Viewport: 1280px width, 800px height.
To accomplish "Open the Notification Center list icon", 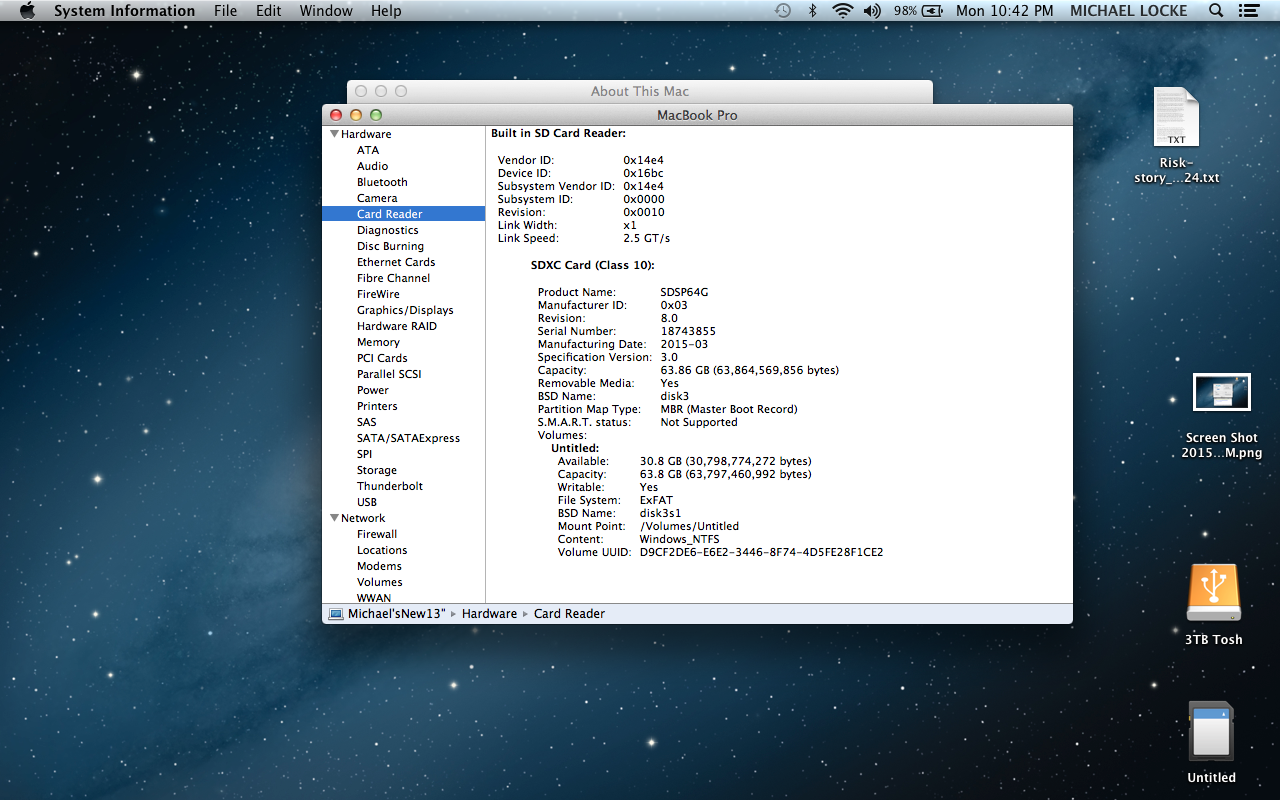I will tap(1248, 11).
